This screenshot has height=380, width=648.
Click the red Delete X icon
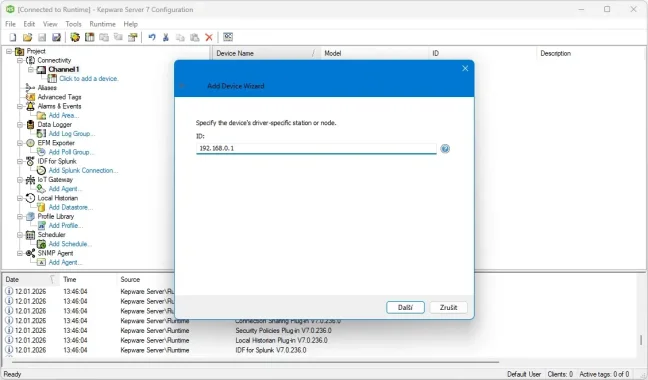pyautogui.click(x=209, y=37)
